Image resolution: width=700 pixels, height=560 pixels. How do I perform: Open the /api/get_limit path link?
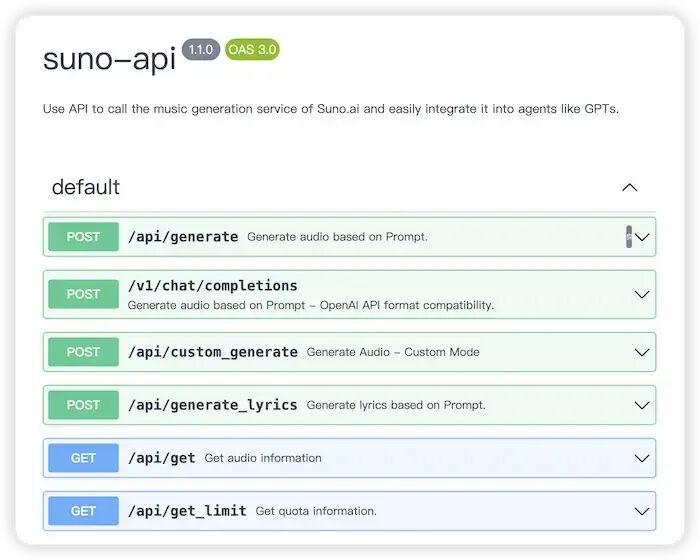[x=187, y=511]
